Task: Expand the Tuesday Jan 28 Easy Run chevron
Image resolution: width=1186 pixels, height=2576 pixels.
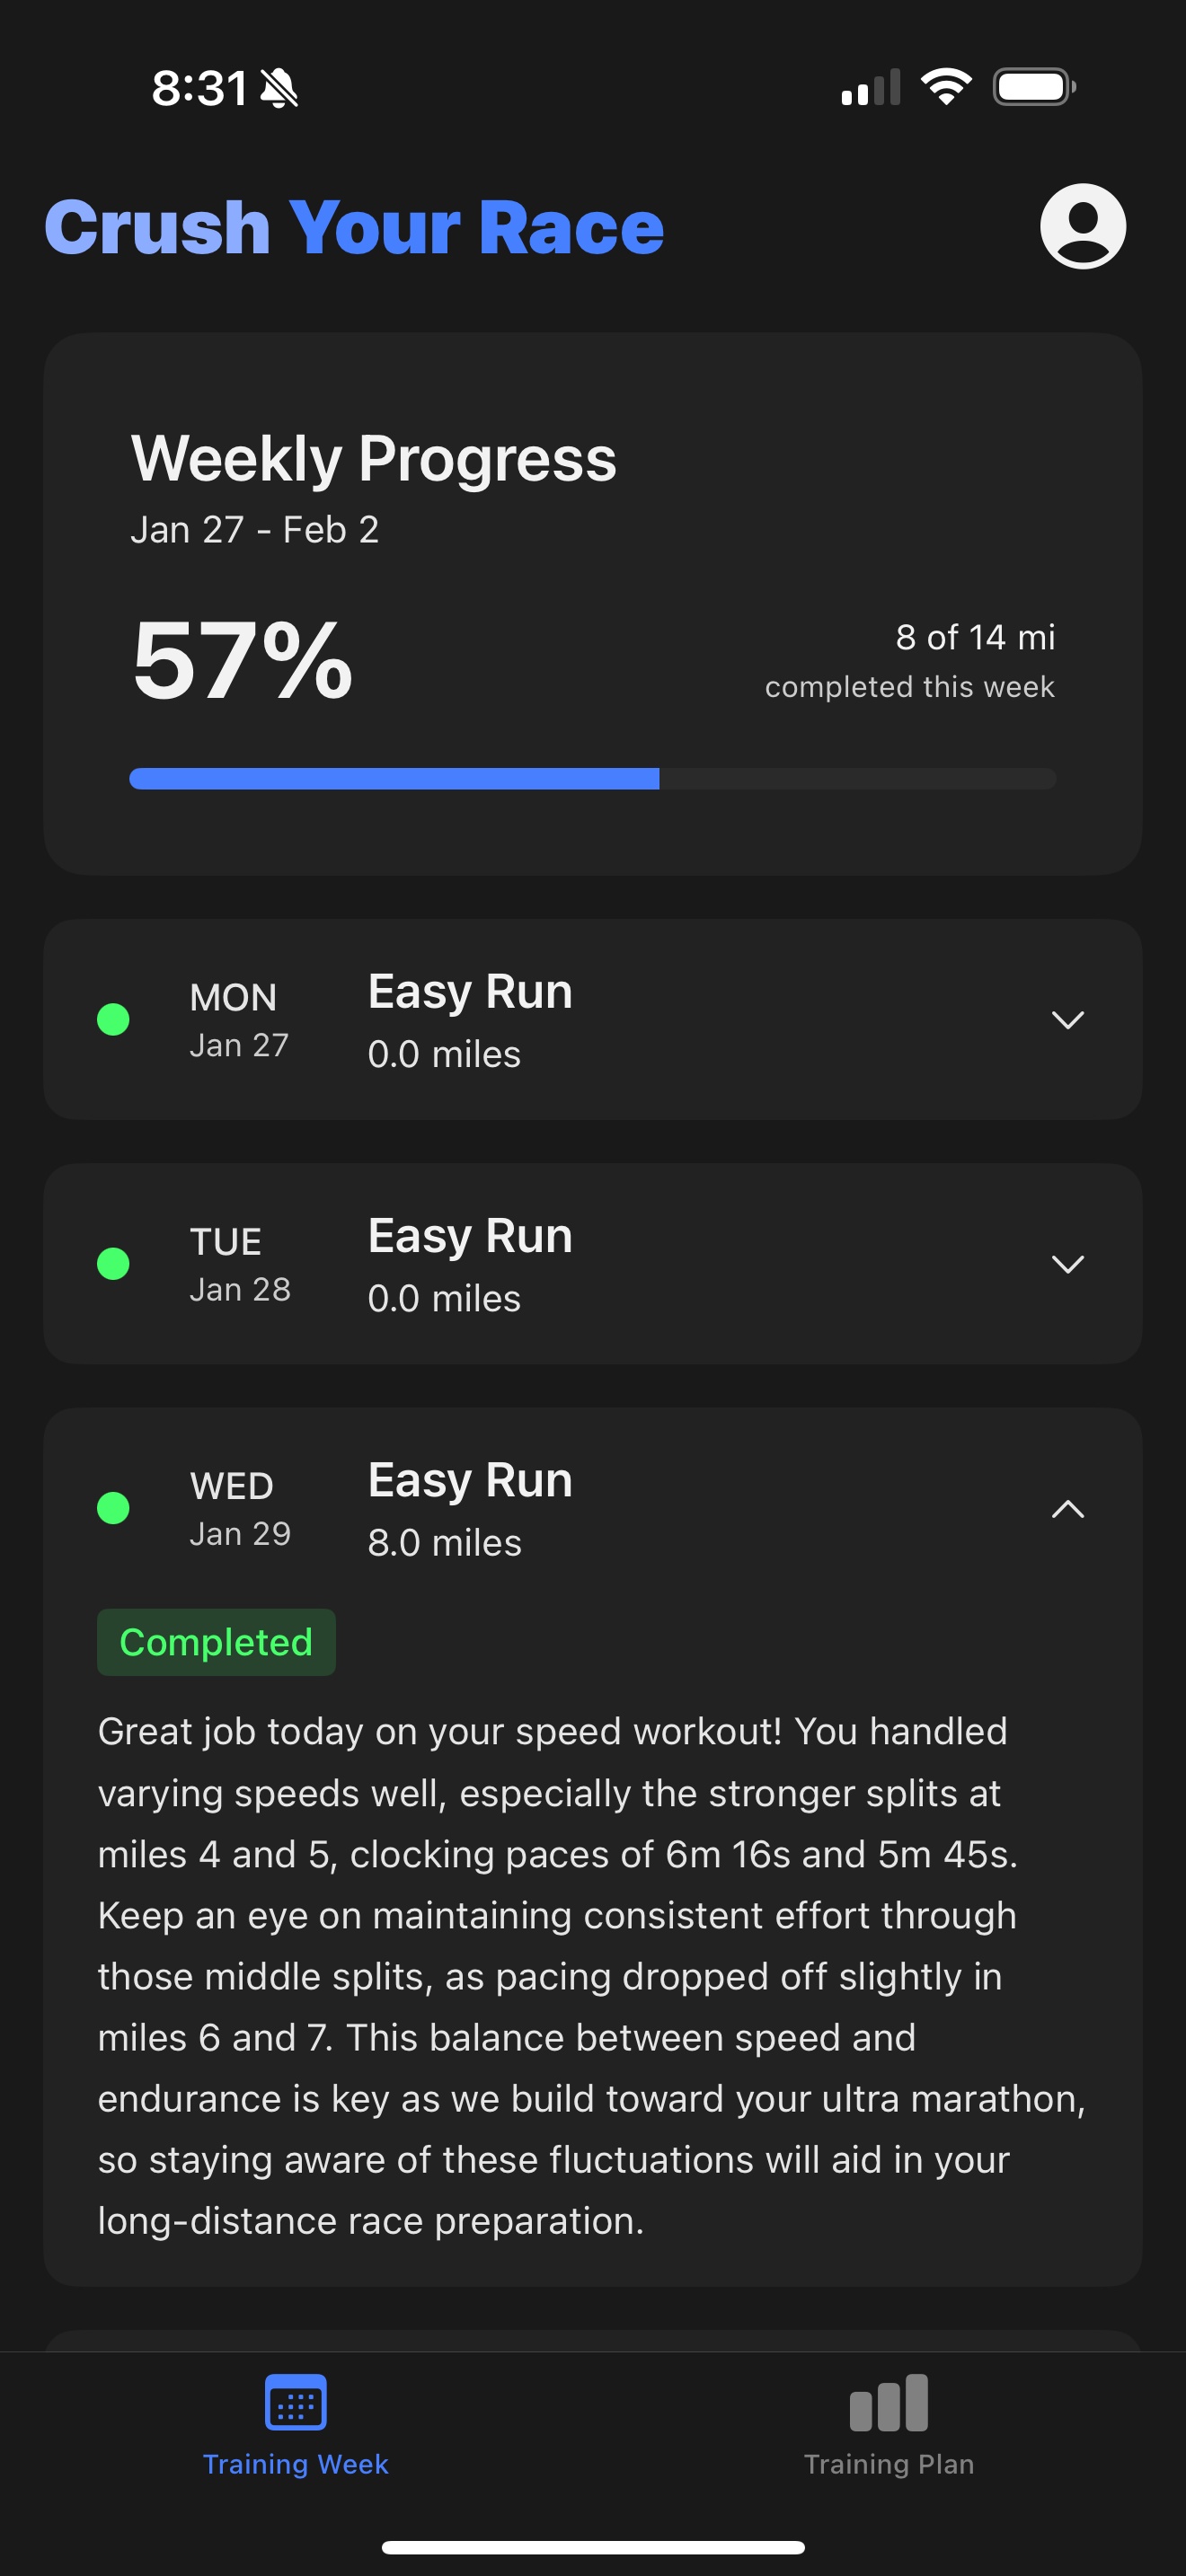Action: (x=1068, y=1264)
